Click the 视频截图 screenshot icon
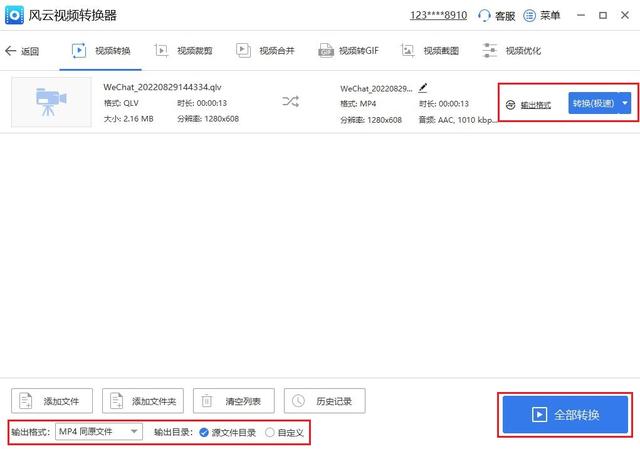The image size is (640, 449). point(408,51)
